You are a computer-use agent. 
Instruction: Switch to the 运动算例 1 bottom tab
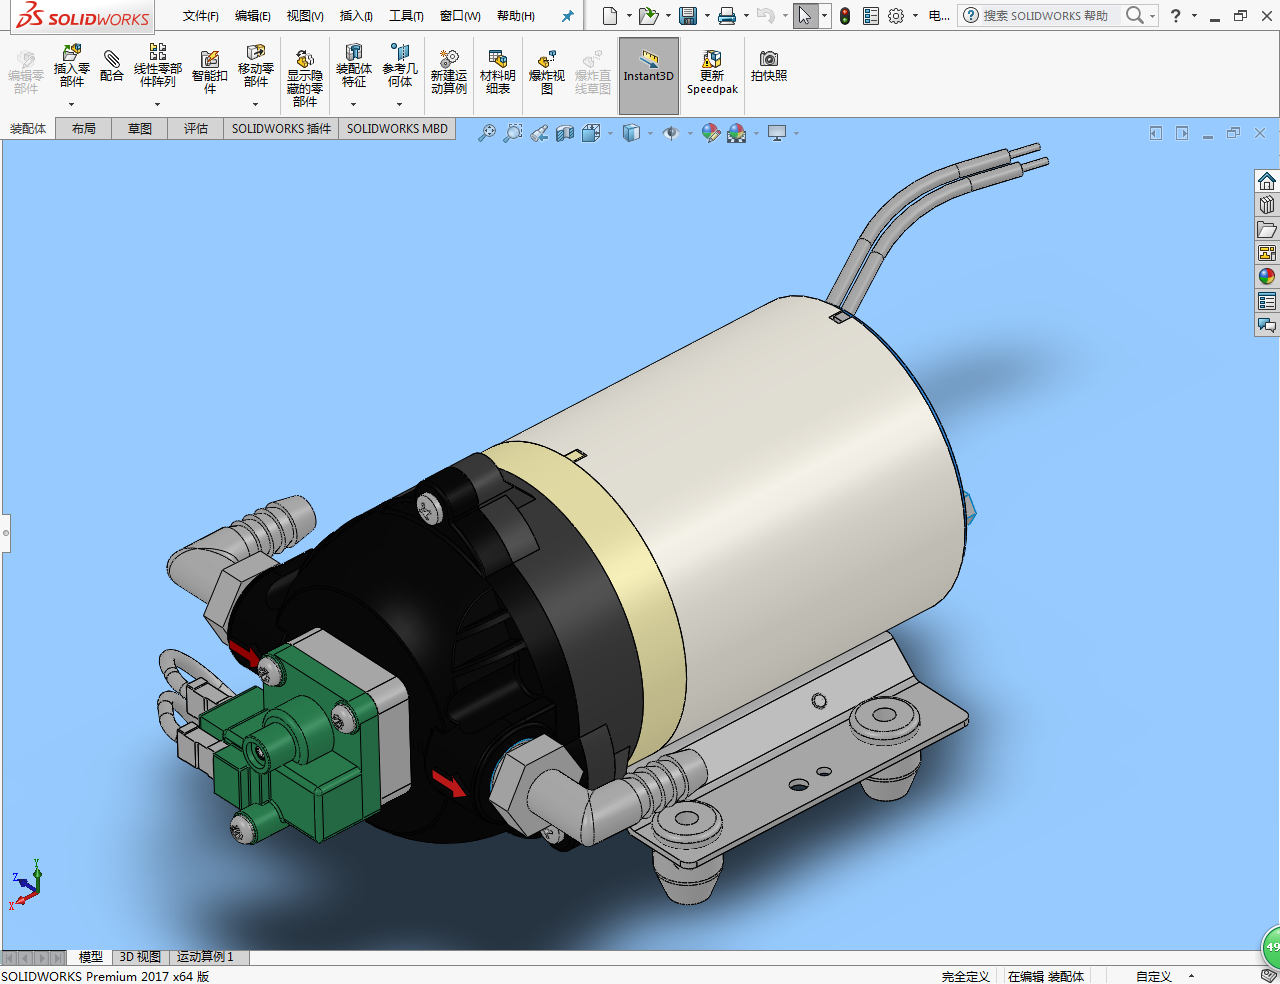[205, 957]
